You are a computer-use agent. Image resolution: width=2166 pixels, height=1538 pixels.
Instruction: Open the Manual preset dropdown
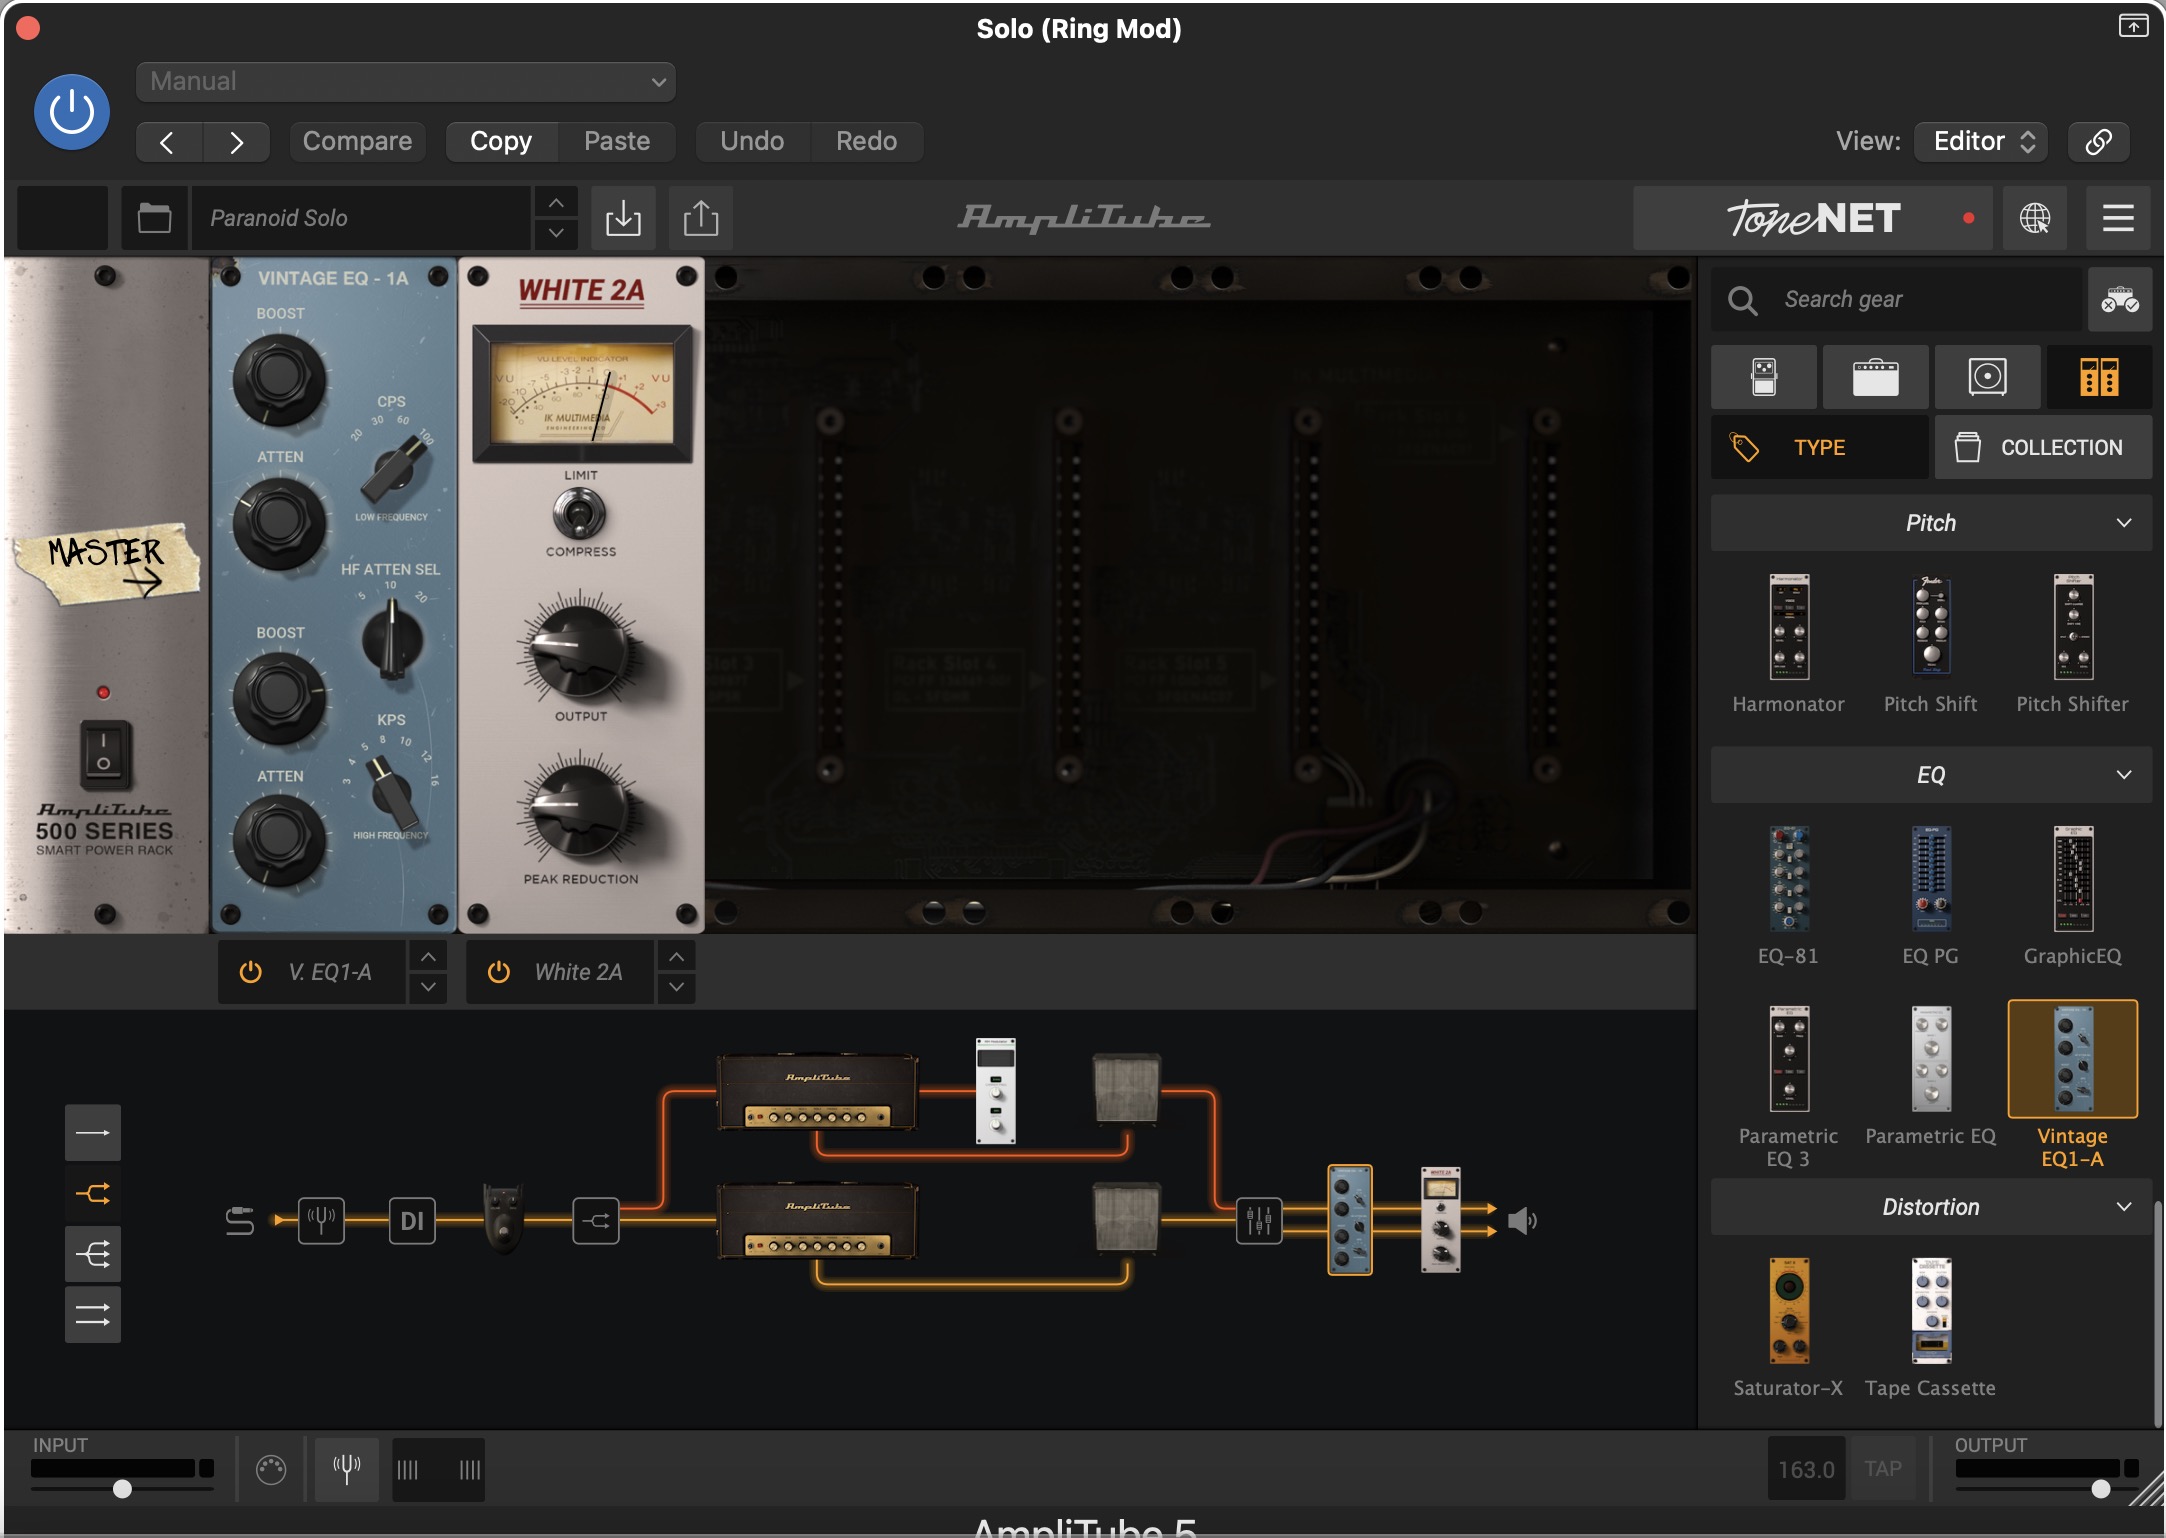[405, 82]
